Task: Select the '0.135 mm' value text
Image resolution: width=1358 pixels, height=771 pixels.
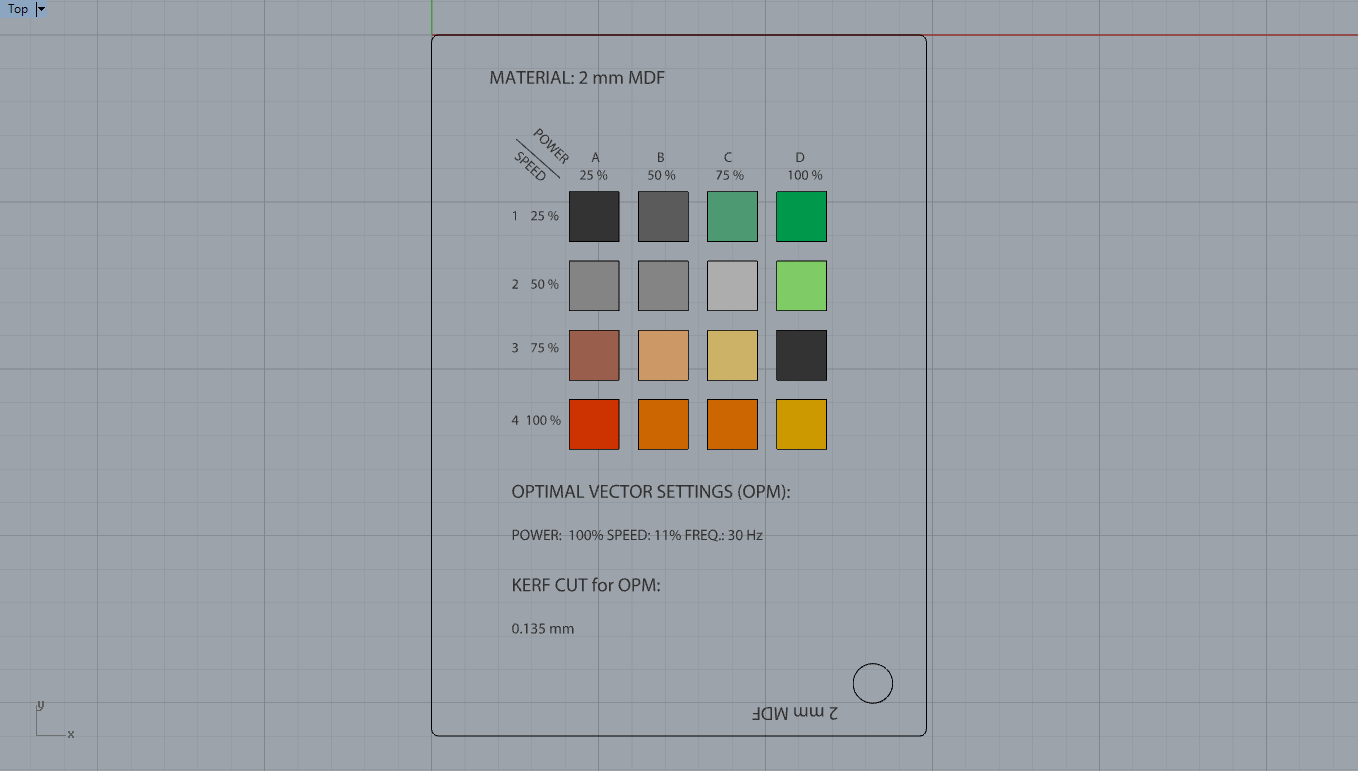Action: coord(543,629)
